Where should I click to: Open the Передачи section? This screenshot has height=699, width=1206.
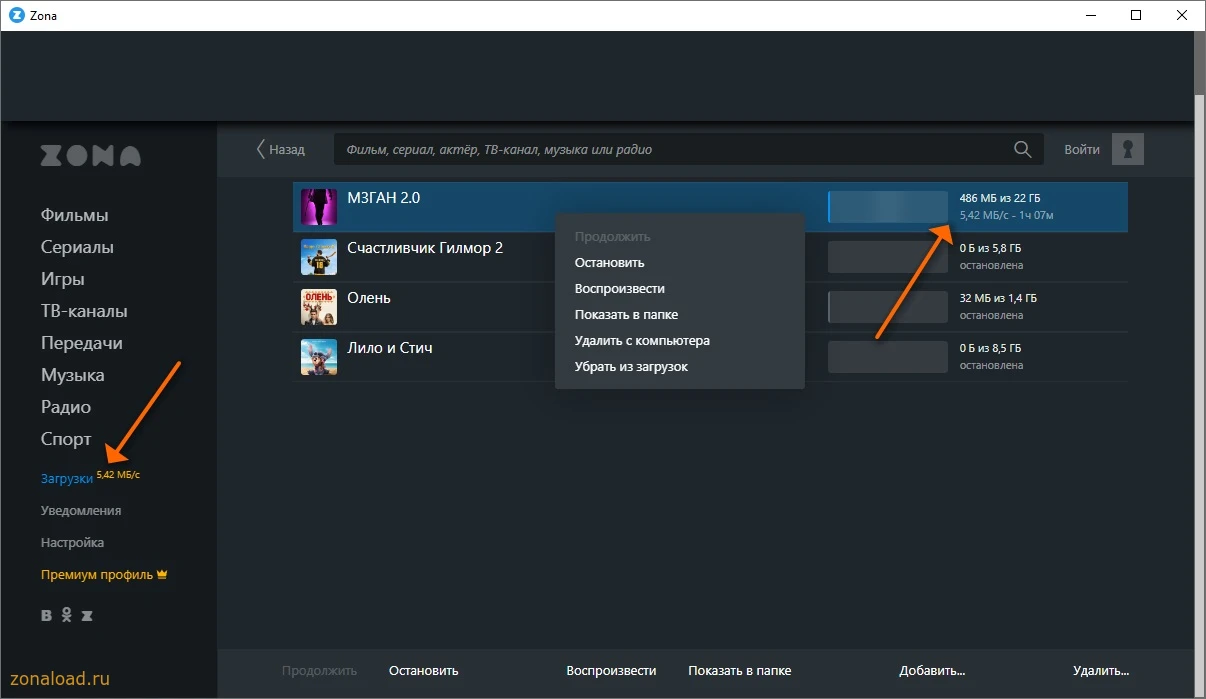click(81, 343)
